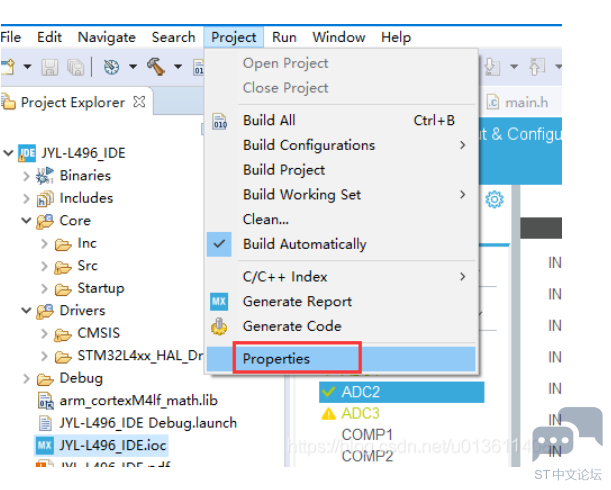This screenshot has height=490, width=611.
Task: Click the Build All icon in menu
Action: 221,121
